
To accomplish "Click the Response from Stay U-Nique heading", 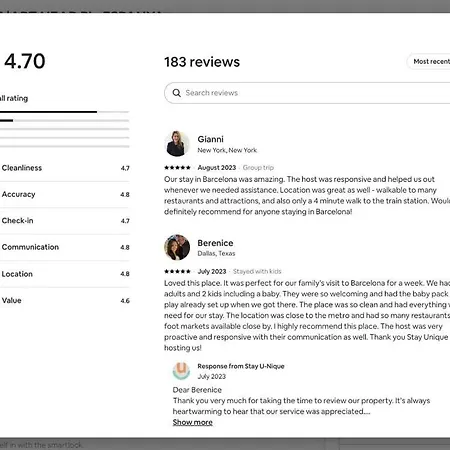I will tap(241, 366).
